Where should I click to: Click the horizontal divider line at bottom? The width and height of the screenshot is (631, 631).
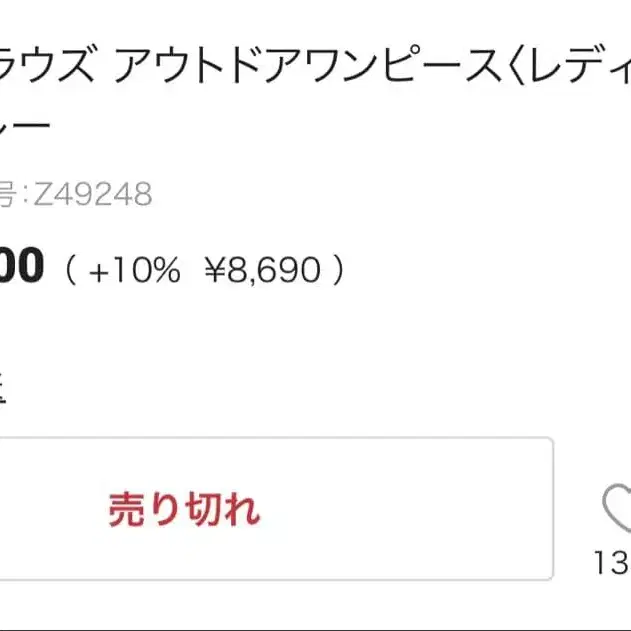coord(315,629)
